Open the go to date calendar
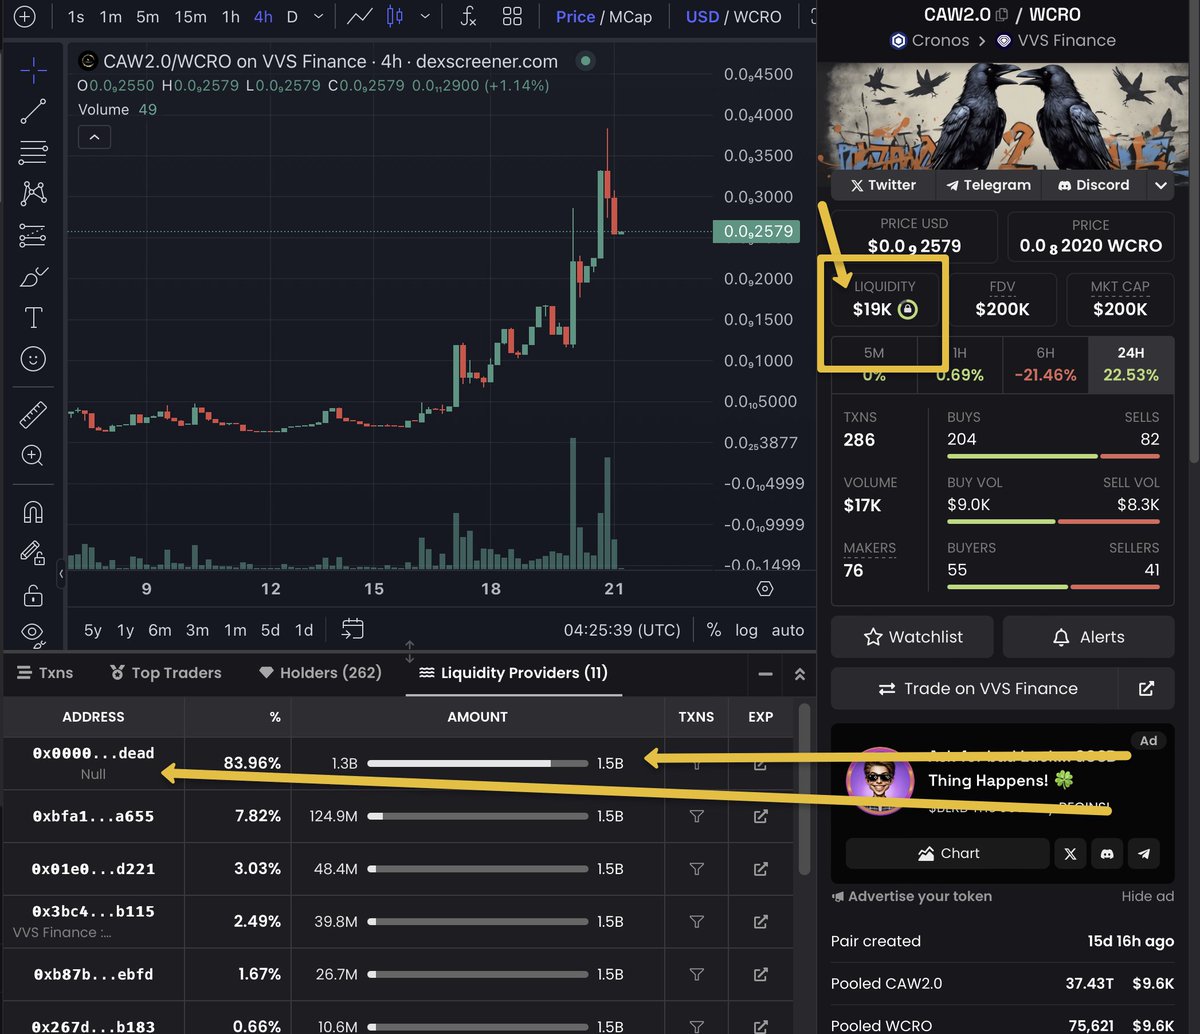This screenshot has height=1034, width=1200. (352, 629)
